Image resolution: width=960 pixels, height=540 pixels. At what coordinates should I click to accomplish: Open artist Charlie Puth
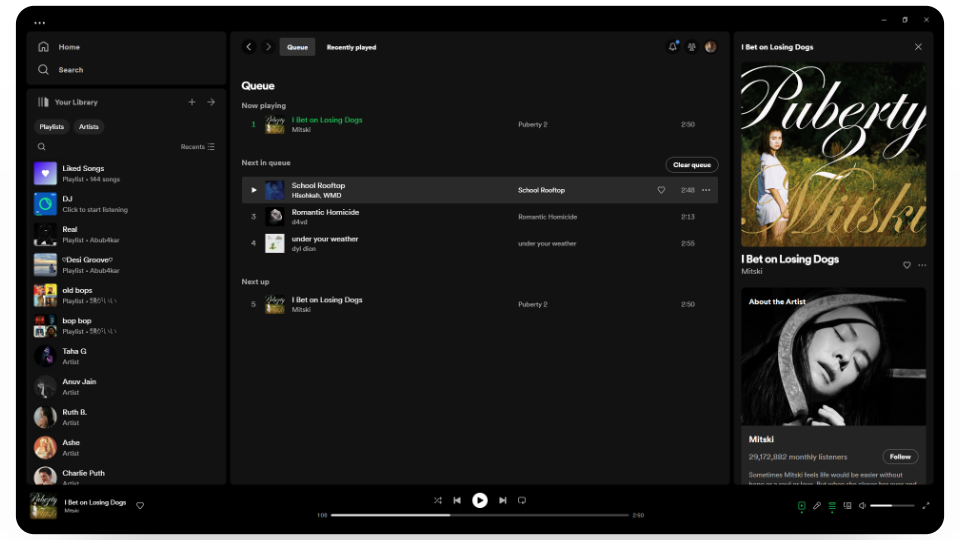(127, 476)
